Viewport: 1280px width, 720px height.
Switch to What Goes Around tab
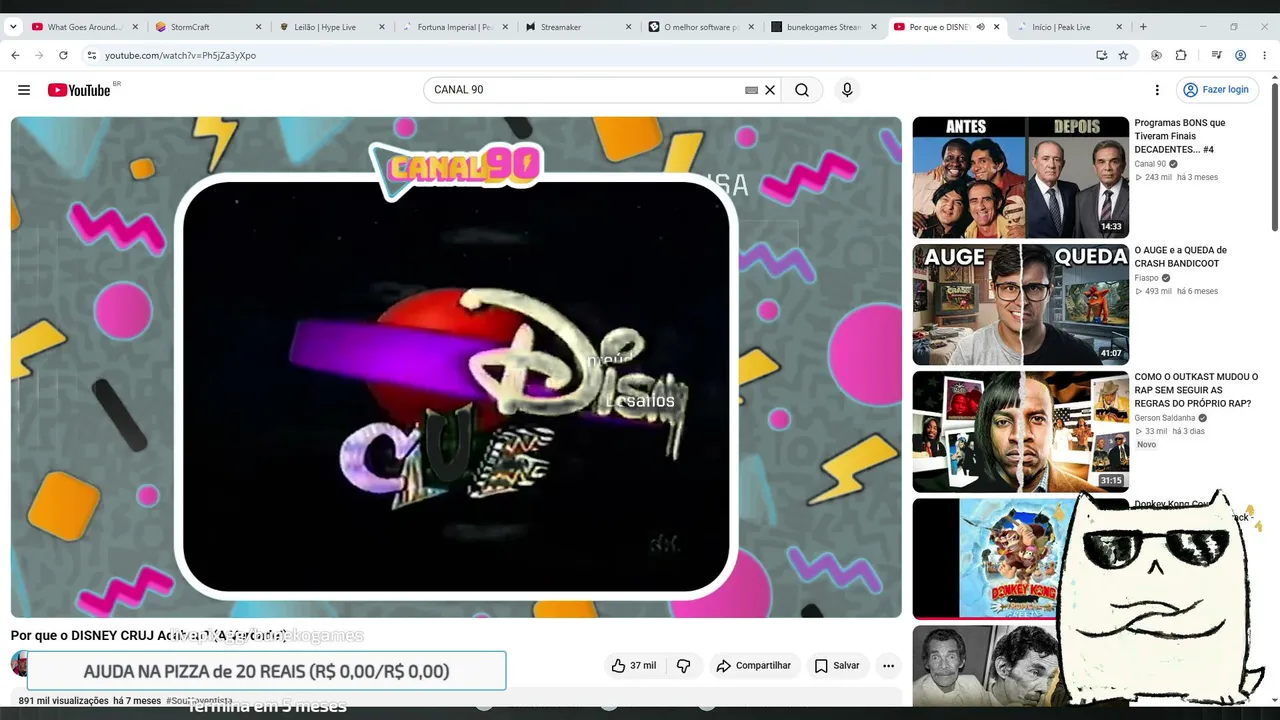click(84, 27)
